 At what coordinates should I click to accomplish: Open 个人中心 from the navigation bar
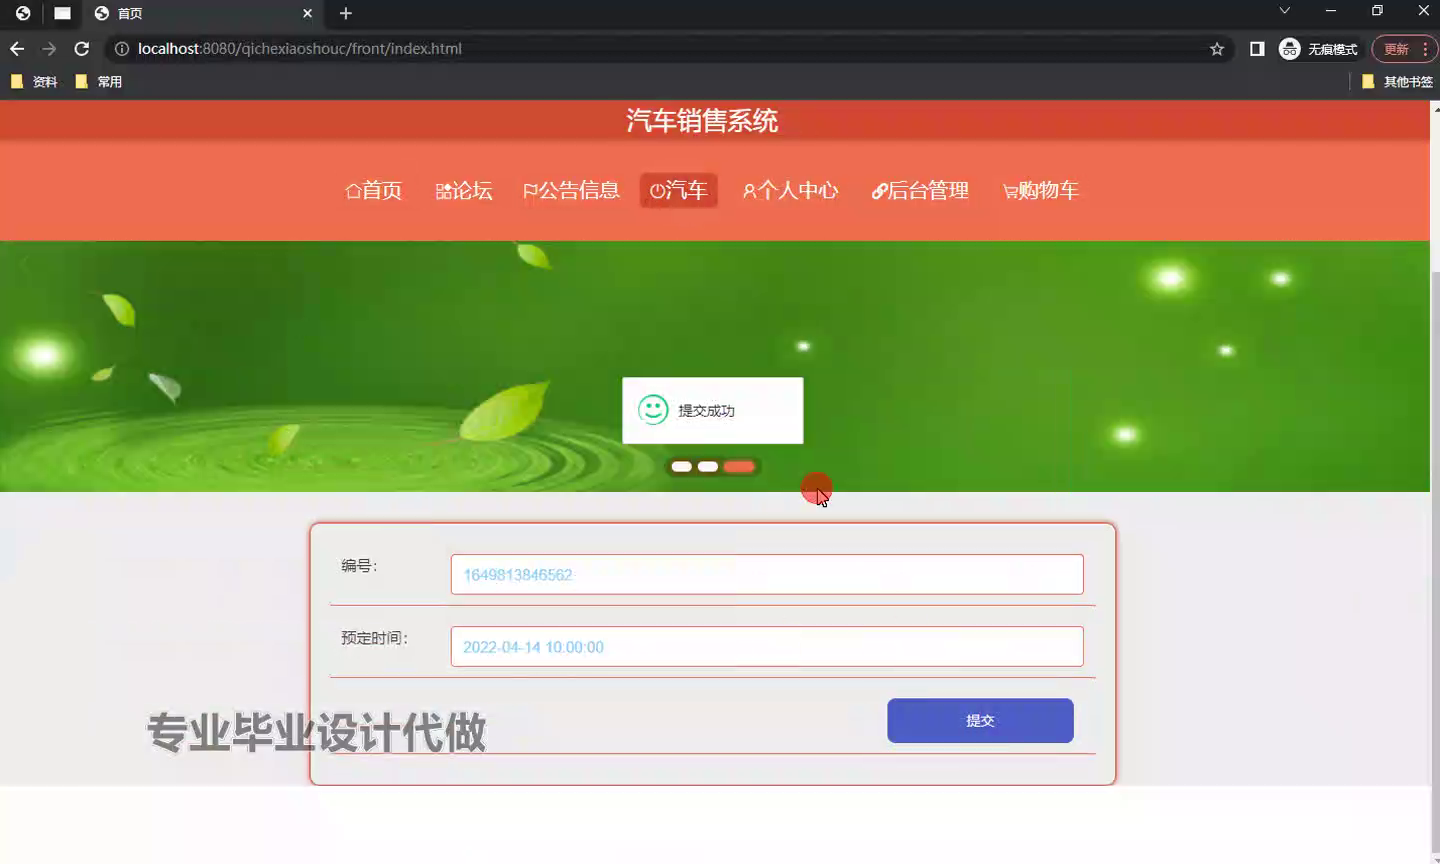(x=790, y=190)
